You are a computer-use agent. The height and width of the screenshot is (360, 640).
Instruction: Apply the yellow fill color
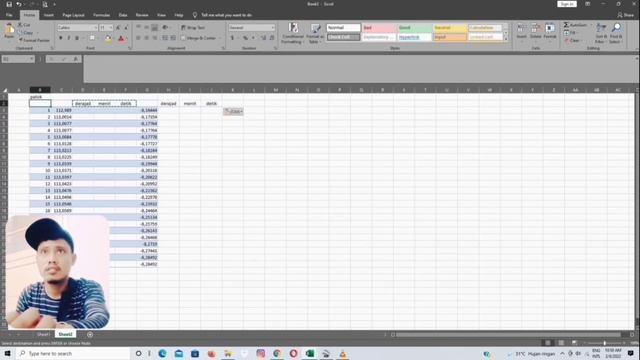pos(108,38)
